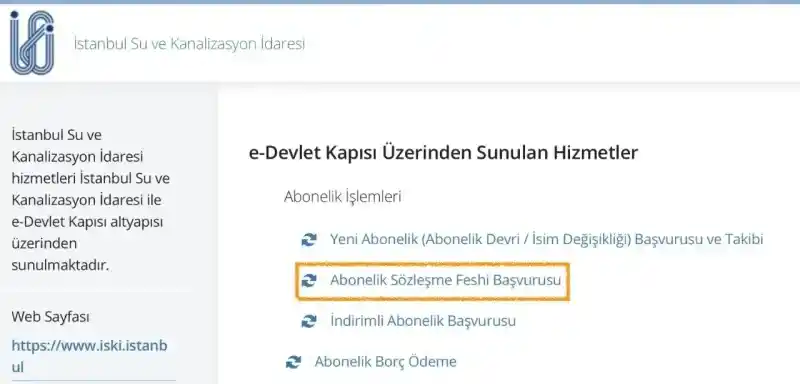This screenshot has width=800, height=384.
Task: Select the Abonelik İşlemleri category heading
Action: 342,196
